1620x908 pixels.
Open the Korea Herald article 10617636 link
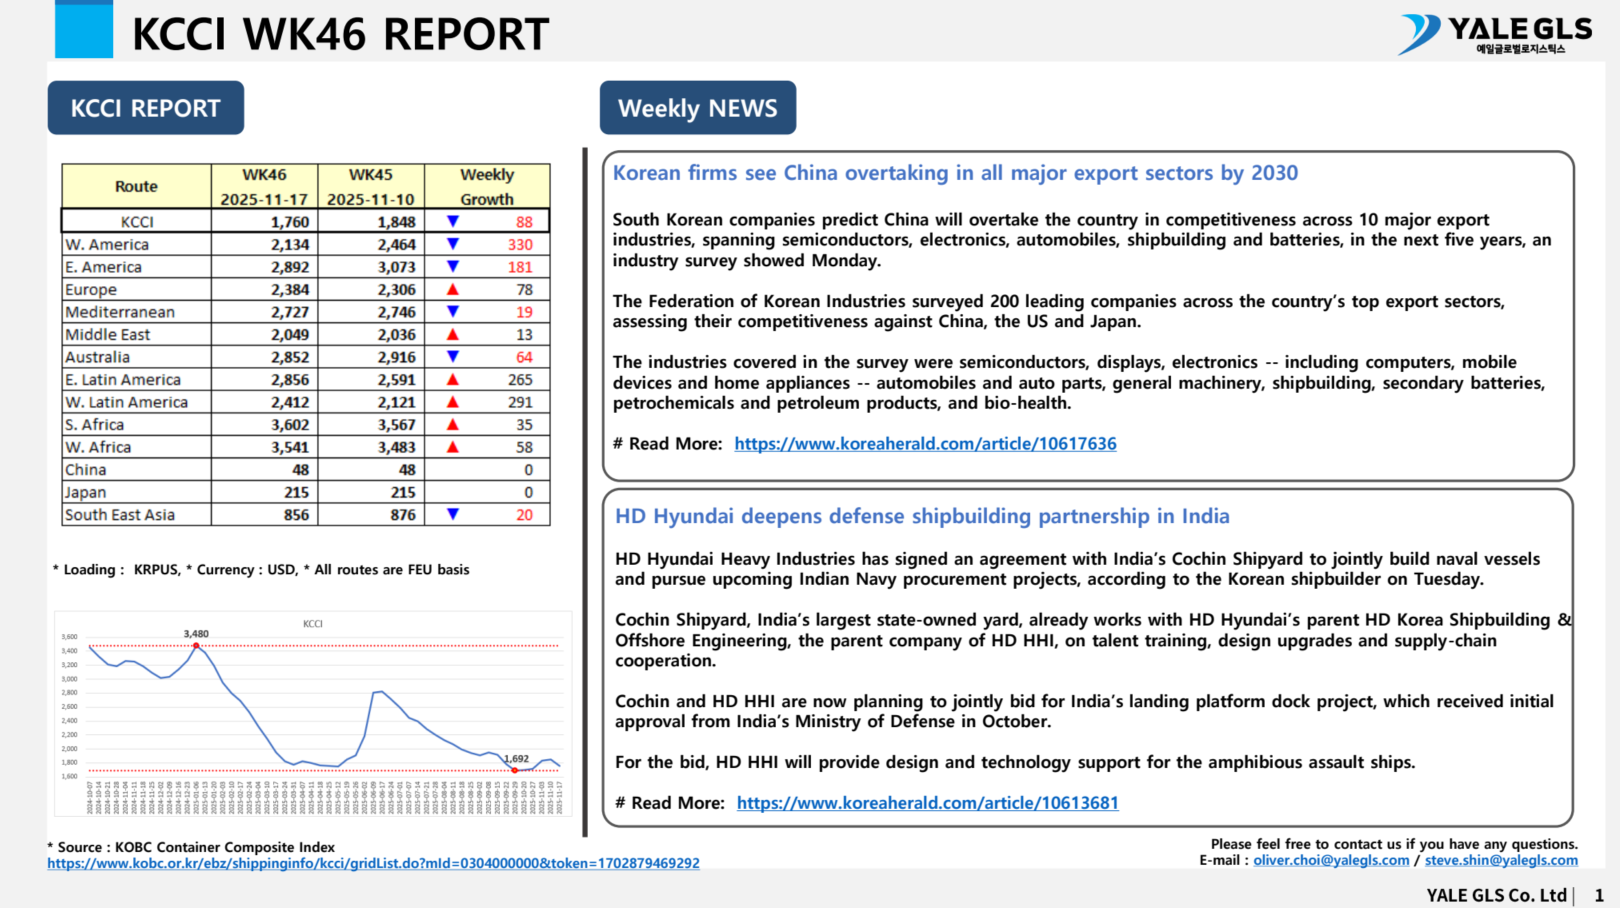pyautogui.click(x=925, y=444)
